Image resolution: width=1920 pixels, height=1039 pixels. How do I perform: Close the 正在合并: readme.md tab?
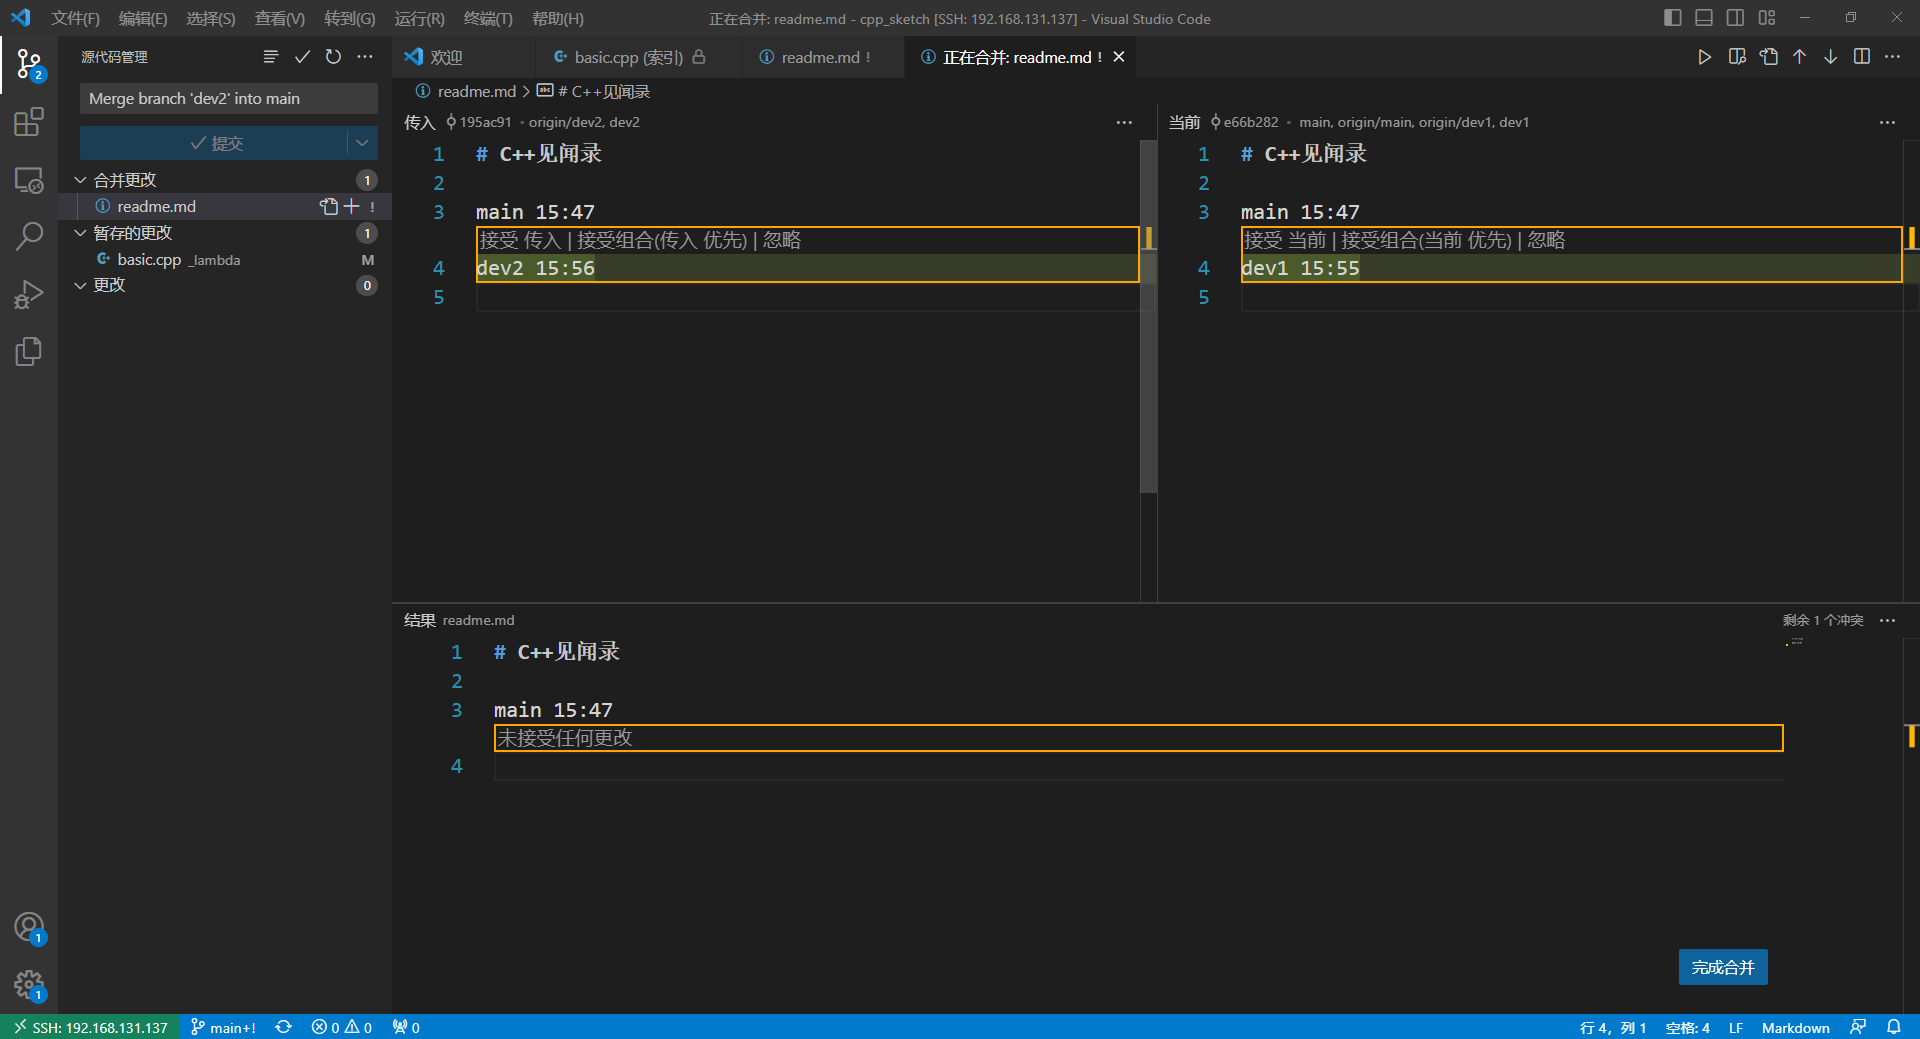pyautogui.click(x=1119, y=57)
